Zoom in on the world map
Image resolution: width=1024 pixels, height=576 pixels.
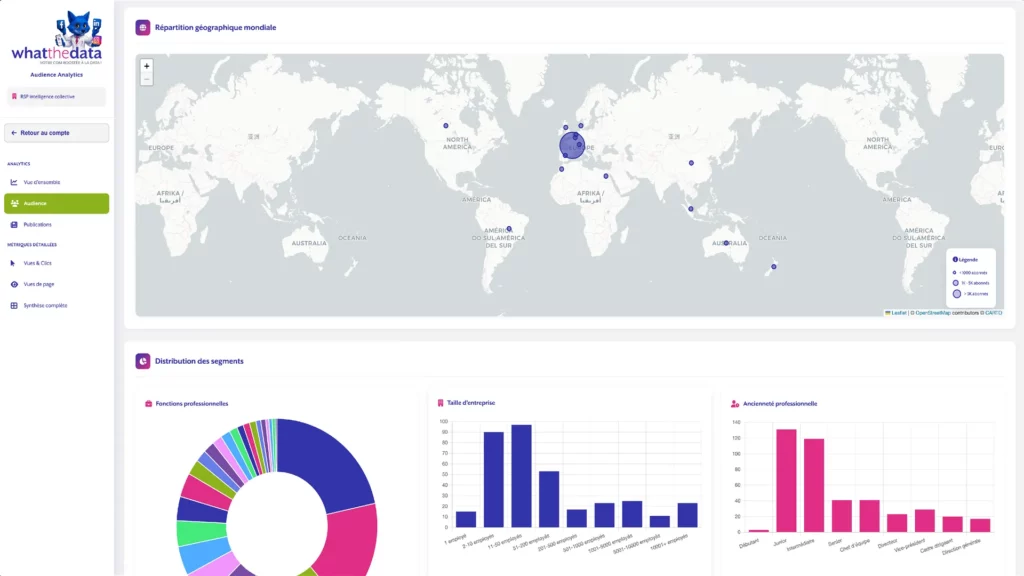147,66
